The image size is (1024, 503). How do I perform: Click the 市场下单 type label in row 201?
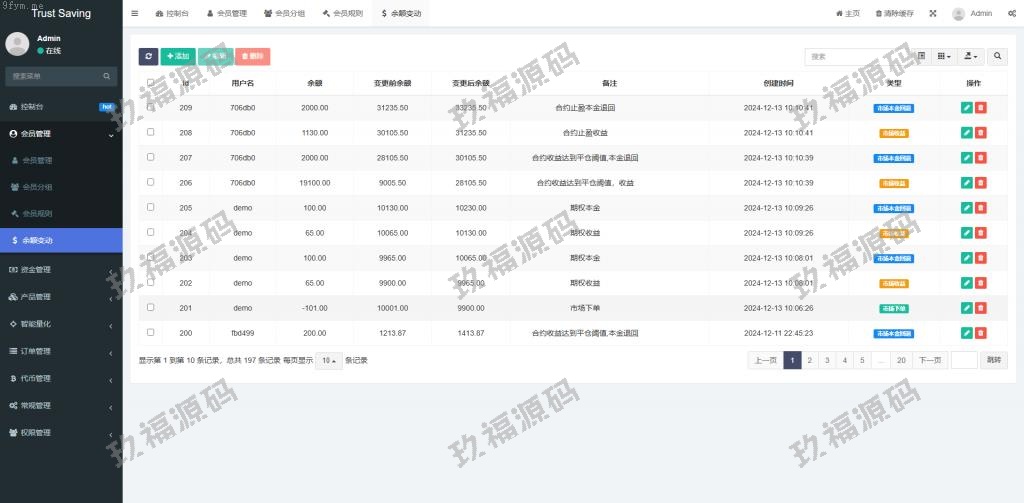tap(893, 308)
